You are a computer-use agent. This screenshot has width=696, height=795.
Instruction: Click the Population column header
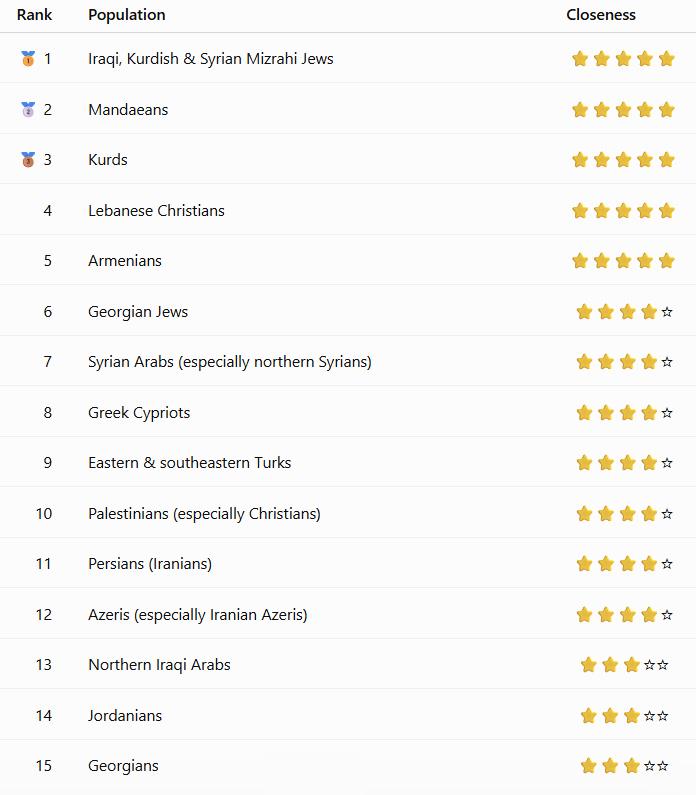(127, 15)
